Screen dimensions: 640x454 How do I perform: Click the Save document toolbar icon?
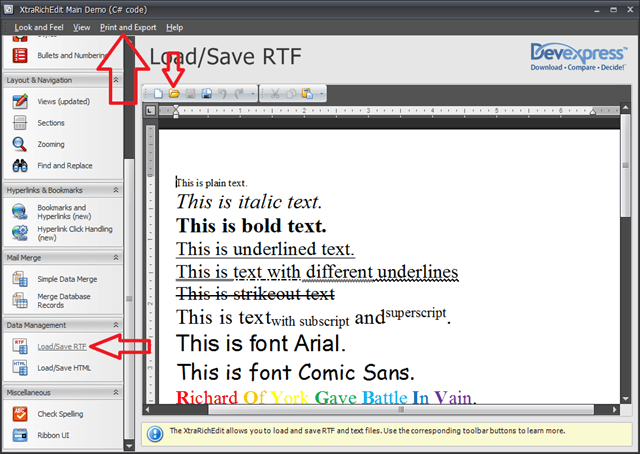190,94
